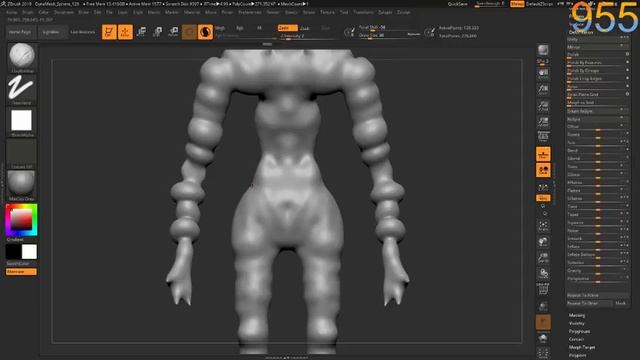Toggle the Floor grid icon

tap(543, 154)
